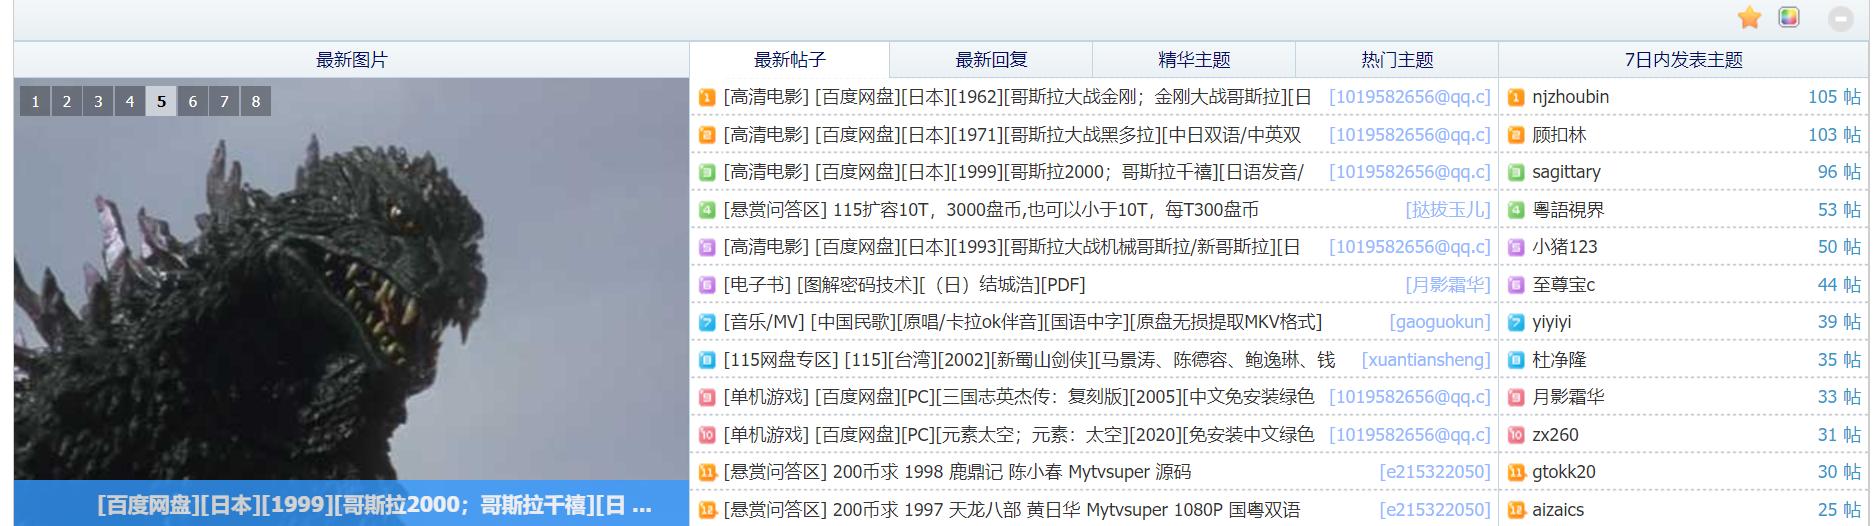
Task: Open author link 拔拔玉儿
Action: tap(1447, 210)
